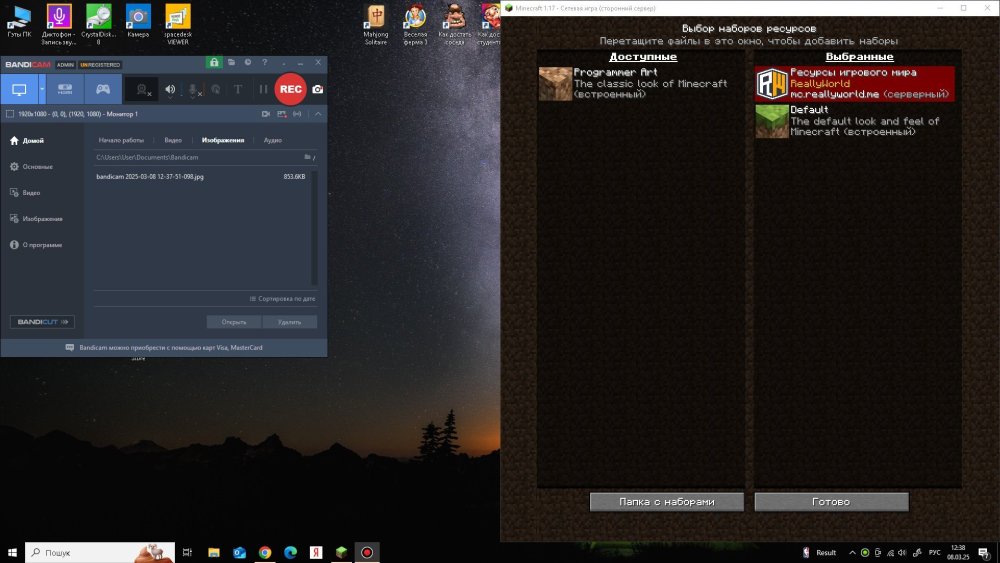This screenshot has height=563, width=1000.
Task: Select HDMI device recording mode
Action: pyautogui.click(x=65, y=89)
